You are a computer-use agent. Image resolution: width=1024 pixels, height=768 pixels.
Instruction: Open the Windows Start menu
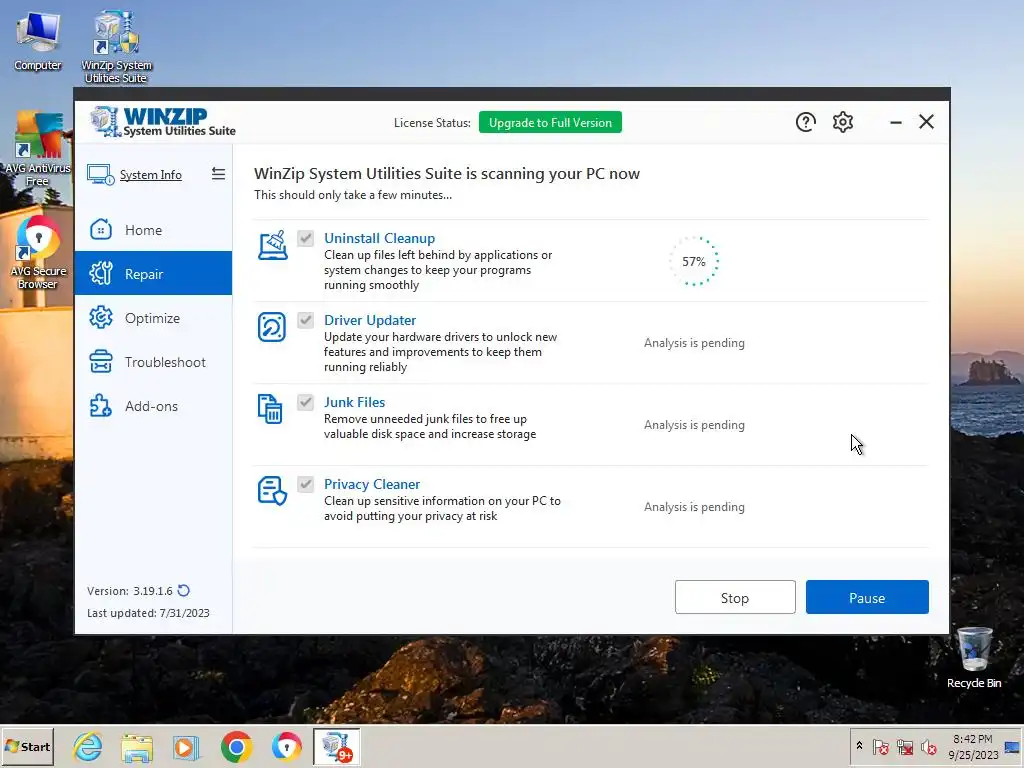(27, 746)
